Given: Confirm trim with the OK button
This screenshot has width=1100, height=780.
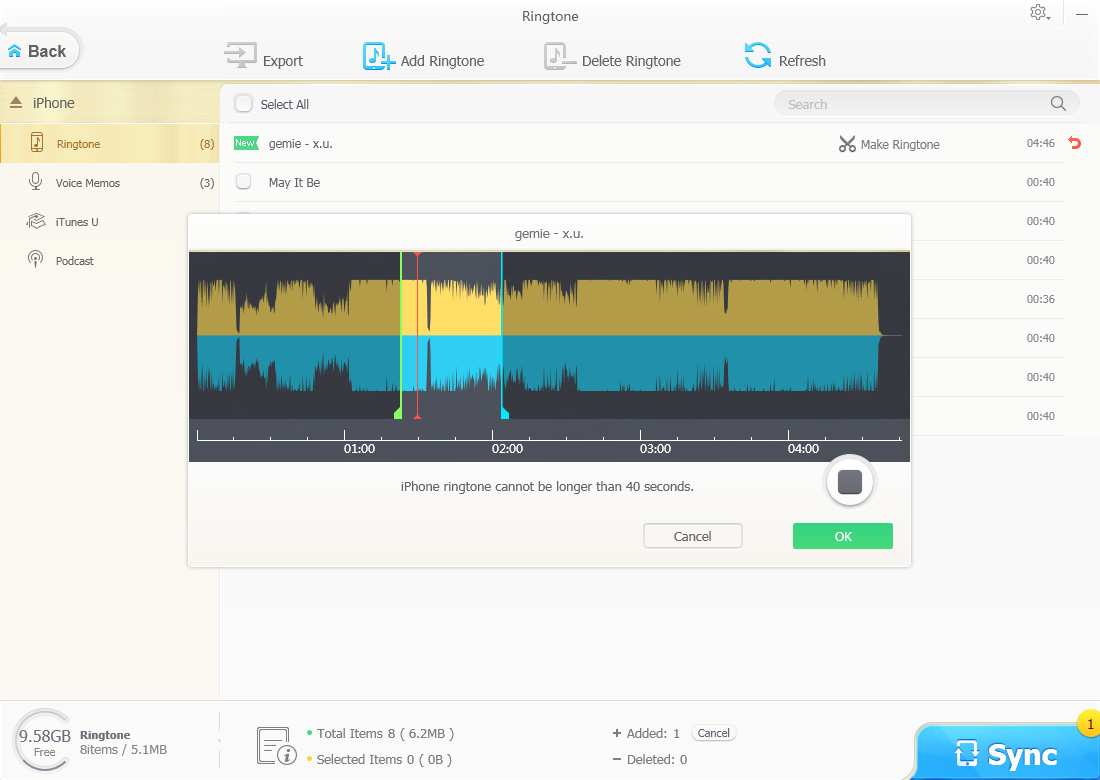Looking at the screenshot, I should tap(843, 536).
